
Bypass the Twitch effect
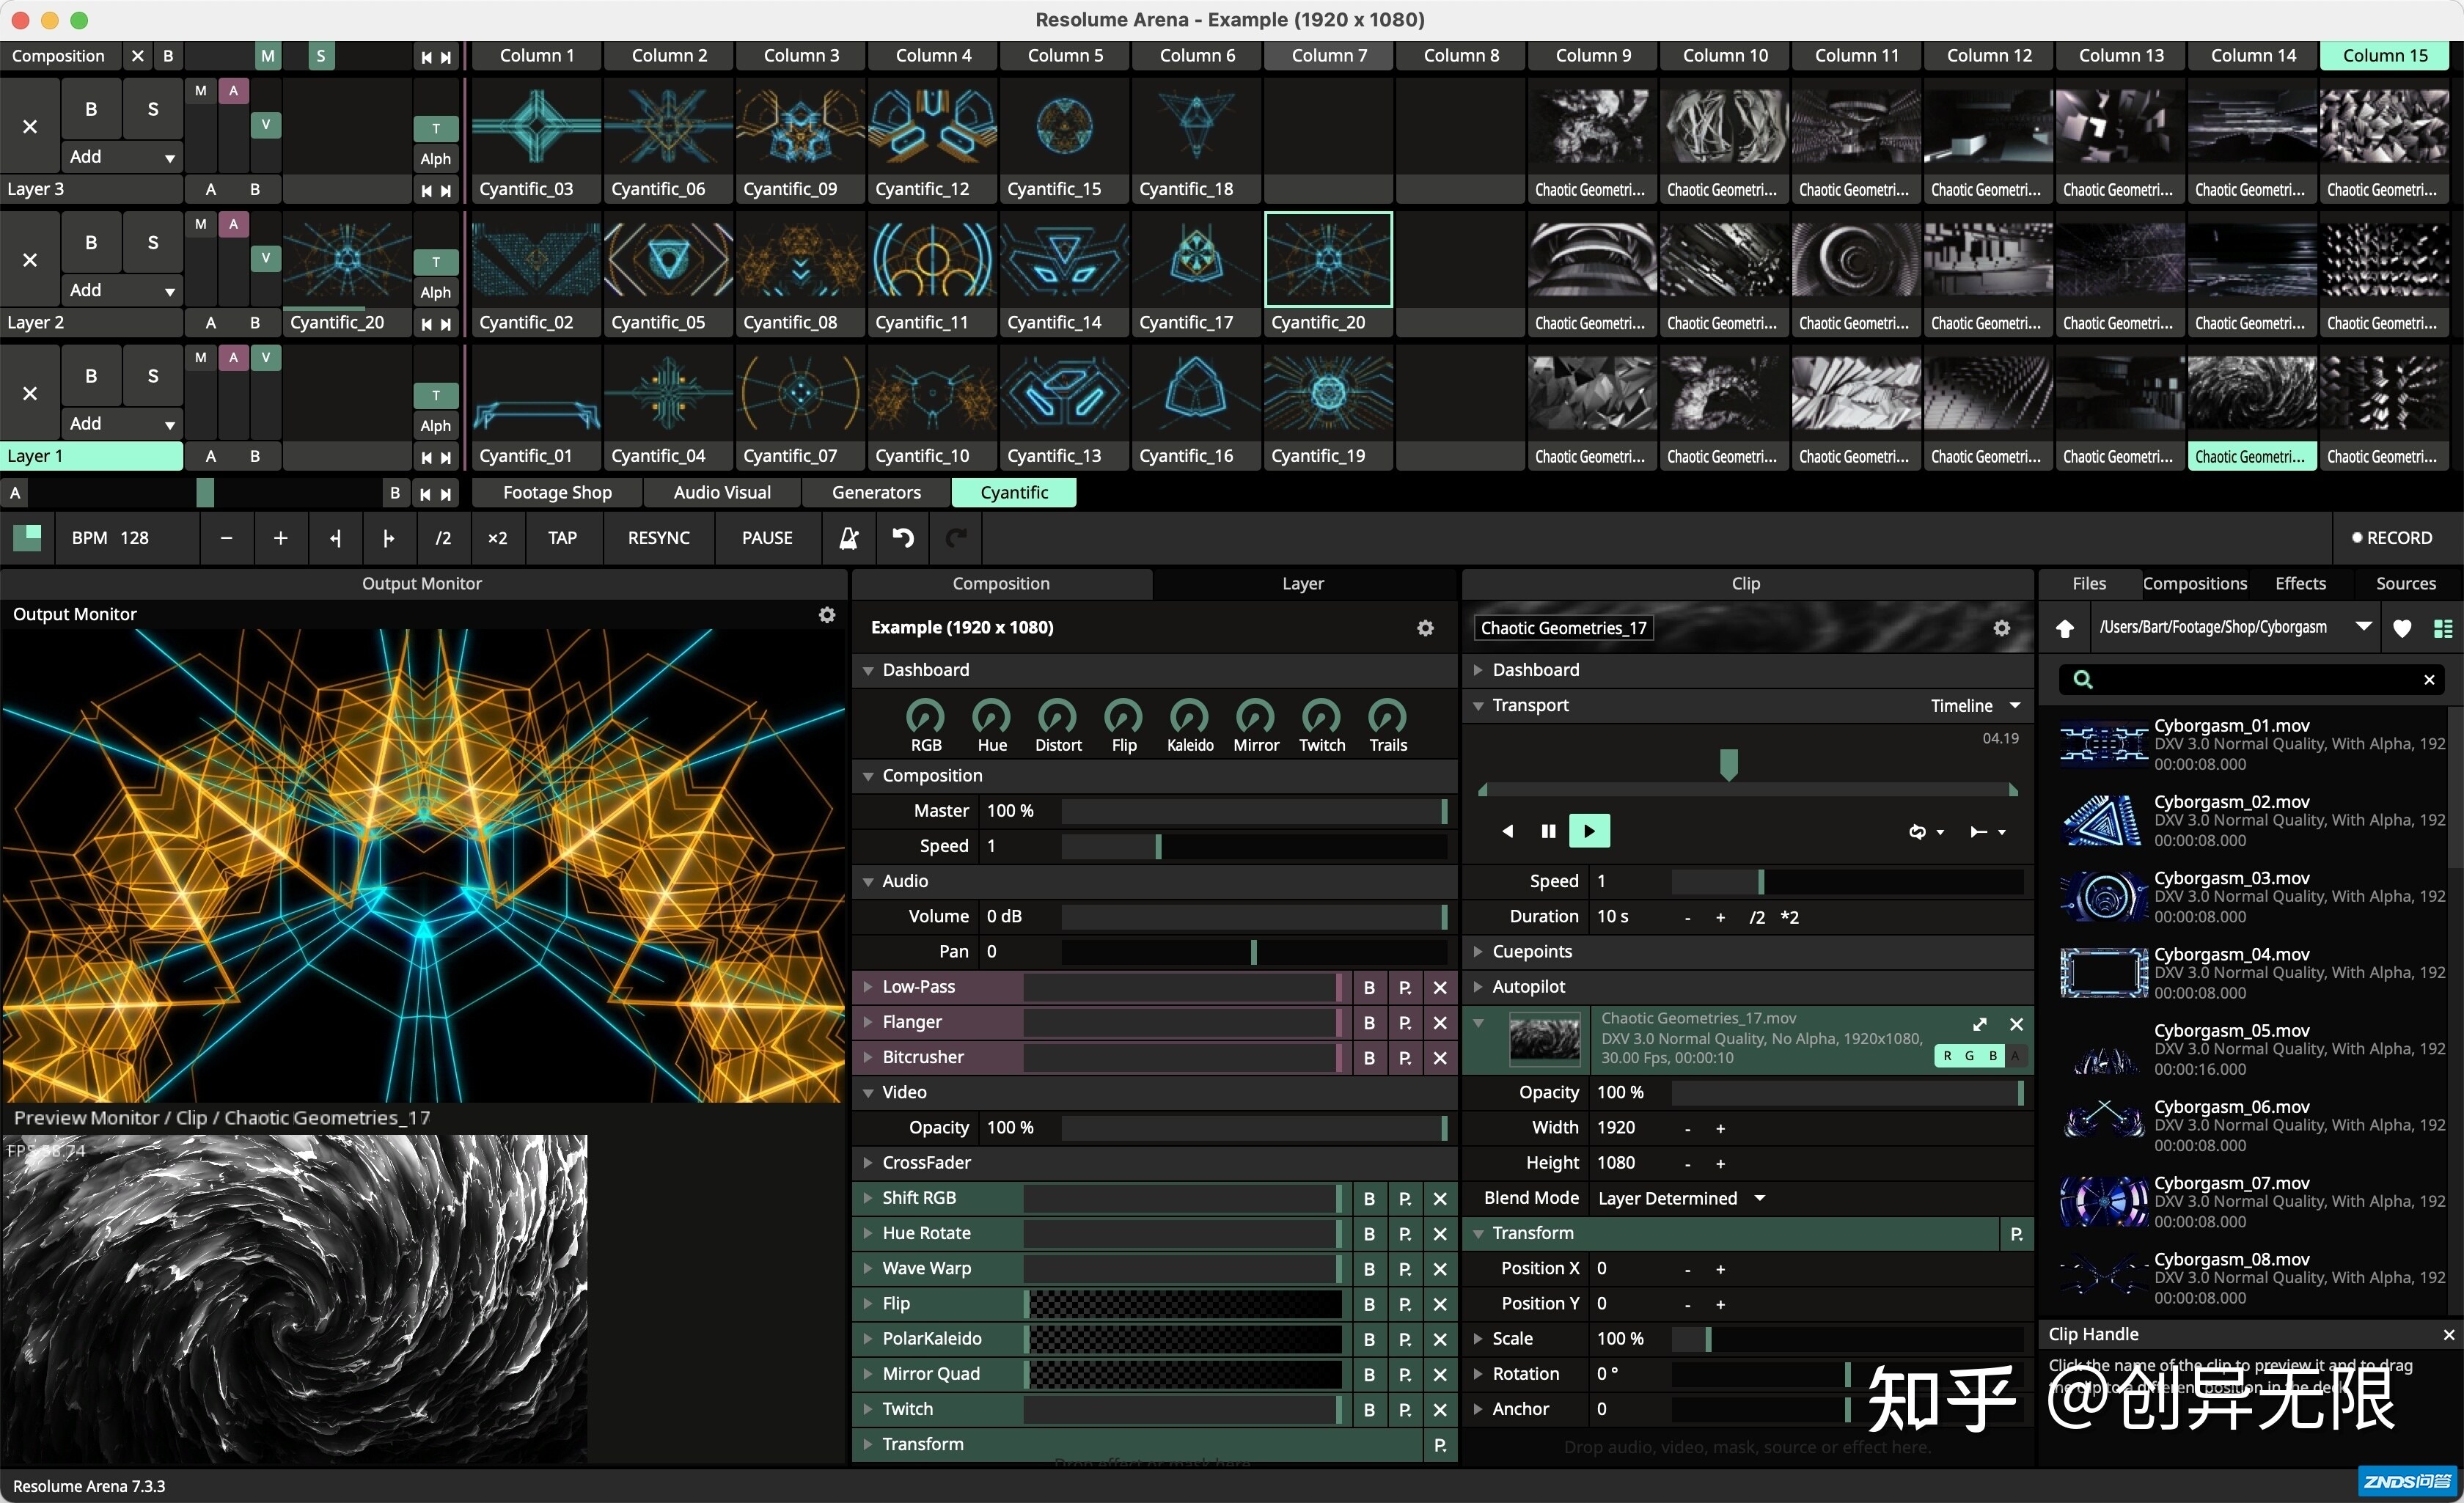tap(1369, 1410)
